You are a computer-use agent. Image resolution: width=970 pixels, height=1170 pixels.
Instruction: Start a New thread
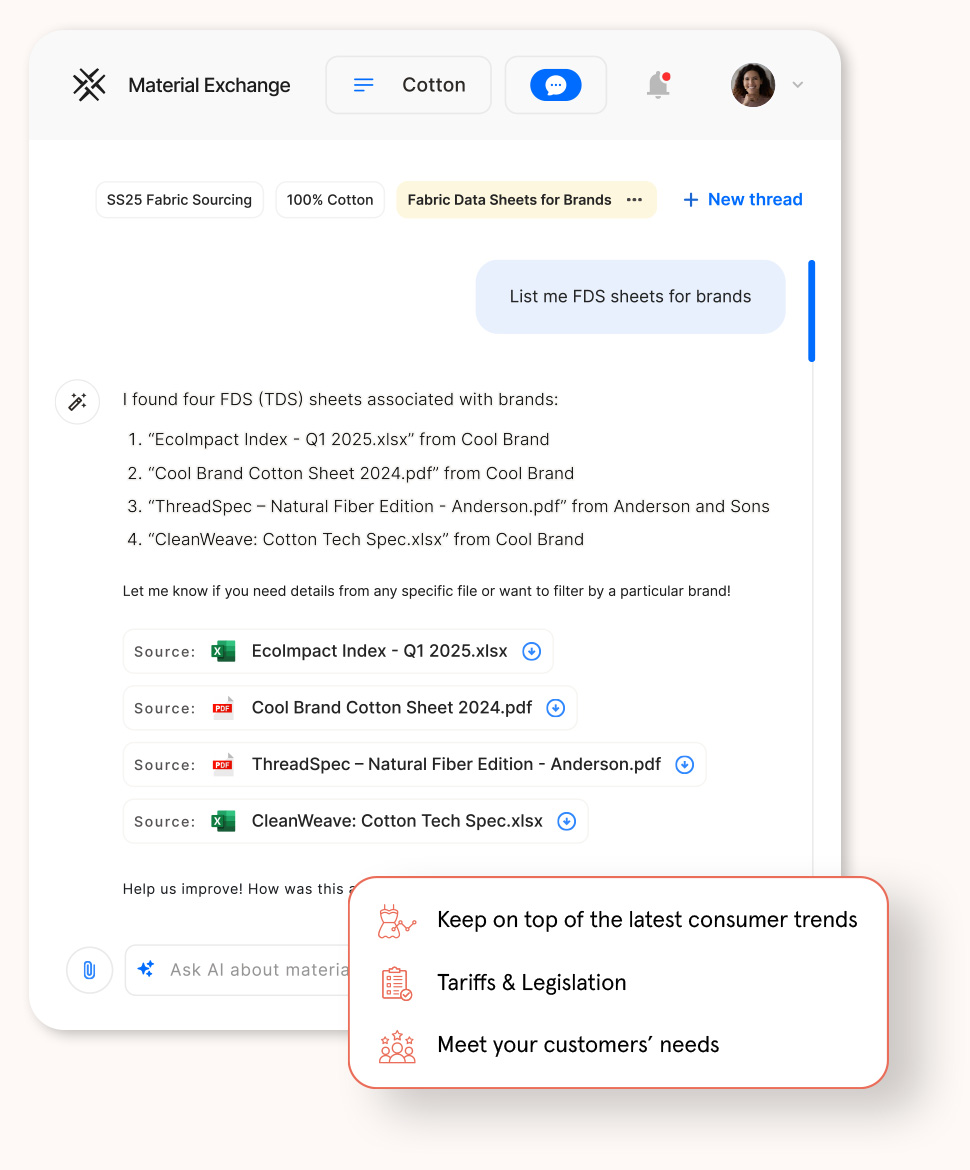click(x=743, y=200)
